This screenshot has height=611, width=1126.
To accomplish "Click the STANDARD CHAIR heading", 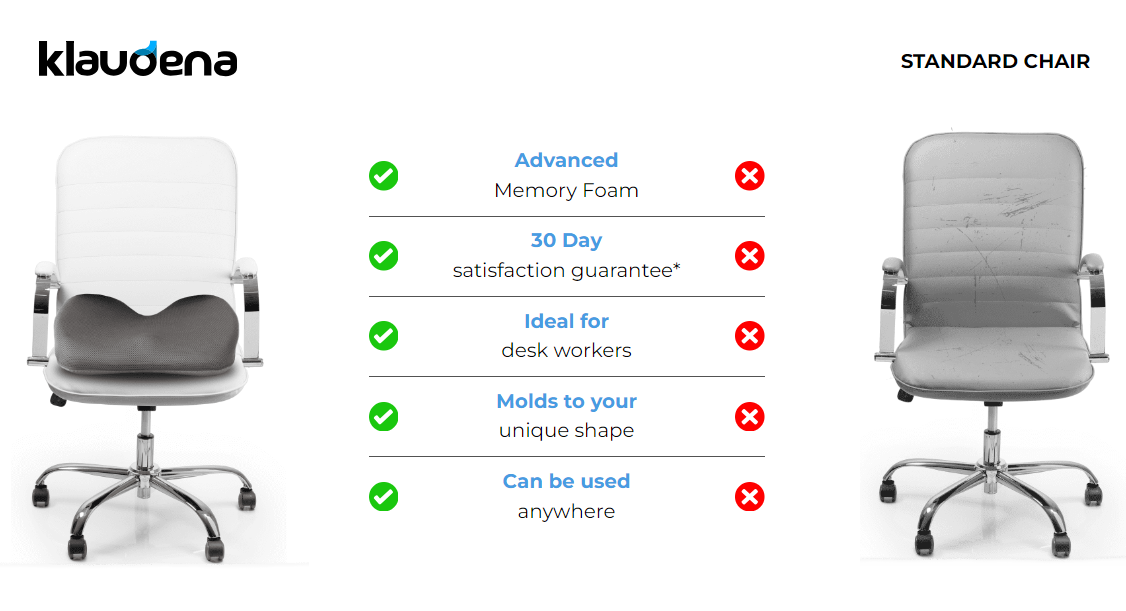I will pos(995,62).
